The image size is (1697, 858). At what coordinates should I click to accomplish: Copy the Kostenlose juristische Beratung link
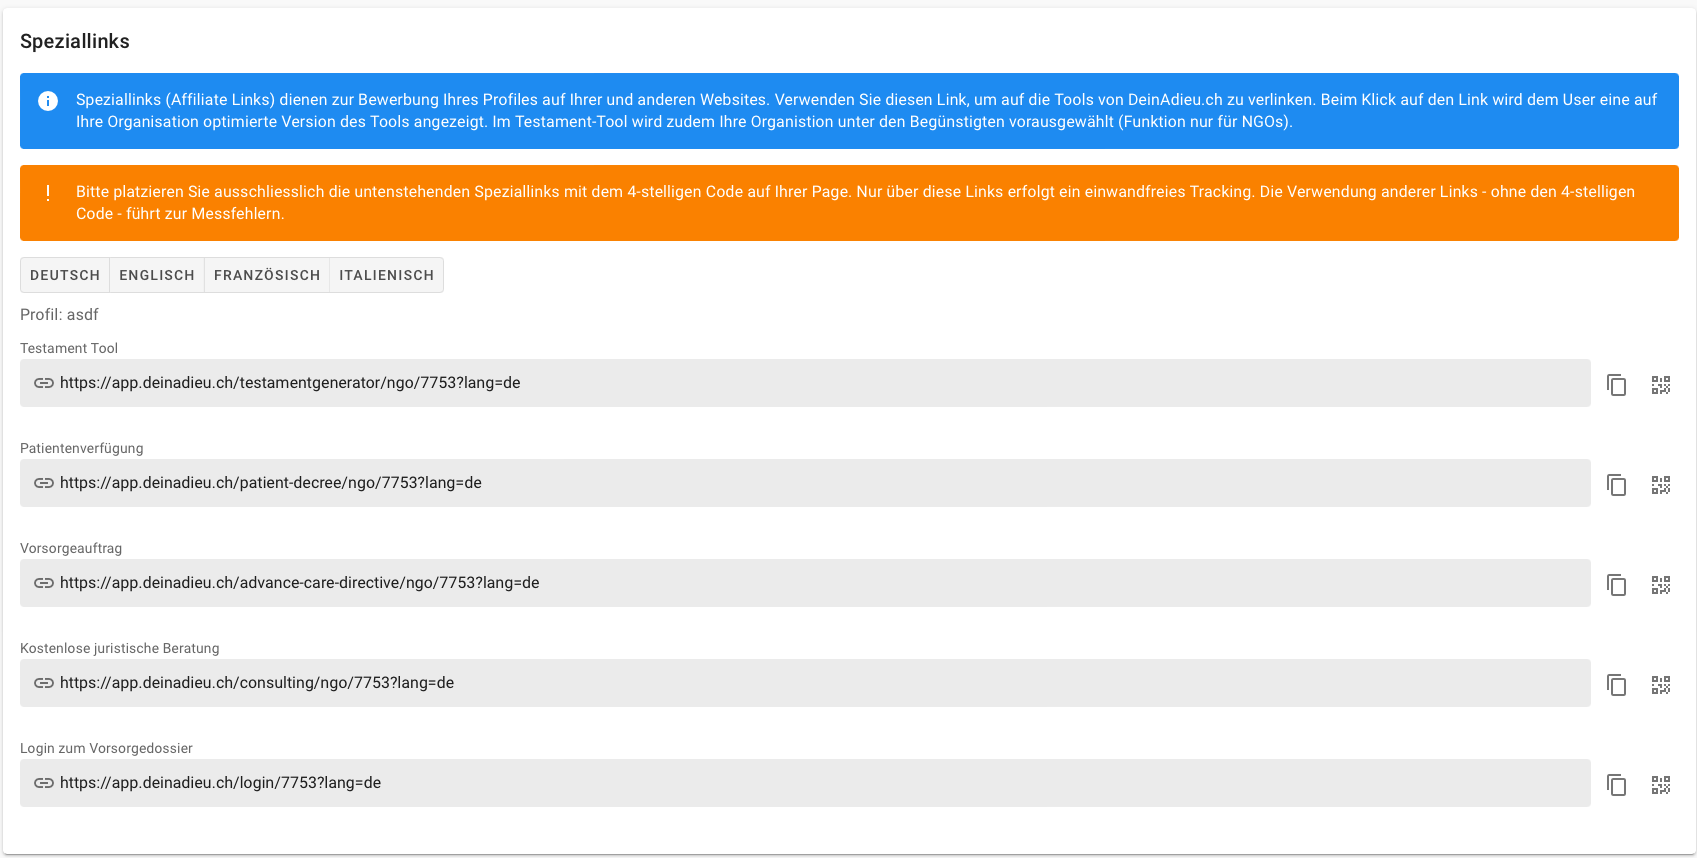1616,685
